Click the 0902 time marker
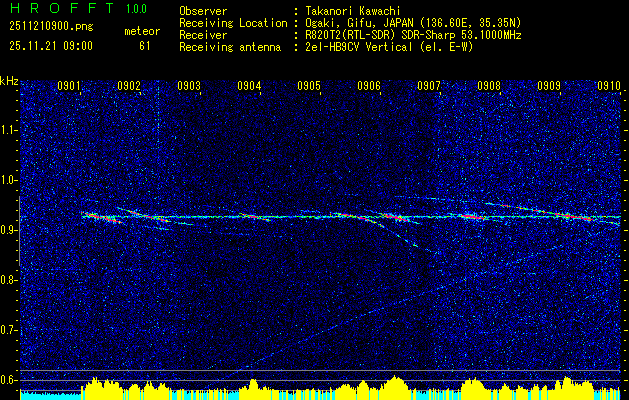 click(129, 85)
